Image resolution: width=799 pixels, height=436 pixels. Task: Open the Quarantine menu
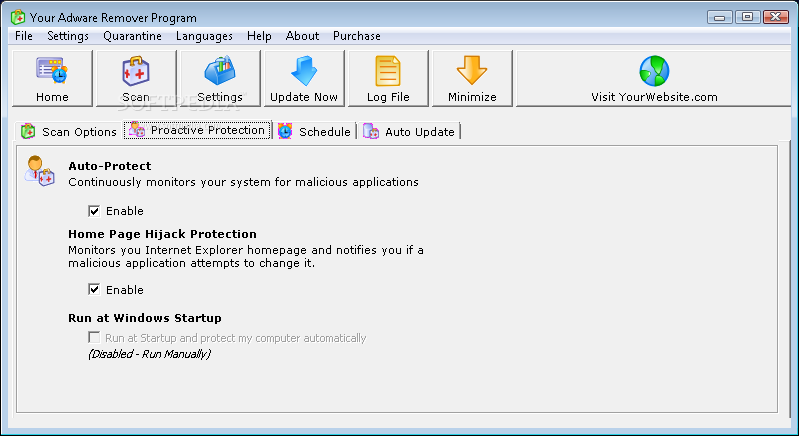coord(132,36)
